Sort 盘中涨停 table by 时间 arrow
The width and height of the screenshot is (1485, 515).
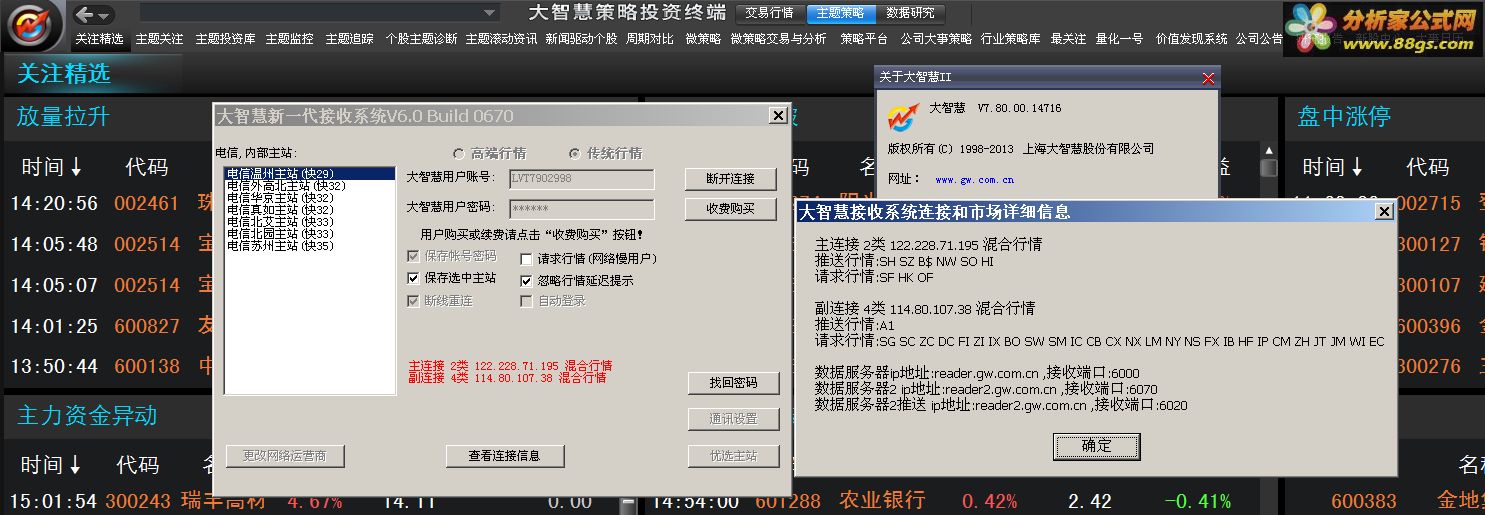coord(1357,167)
